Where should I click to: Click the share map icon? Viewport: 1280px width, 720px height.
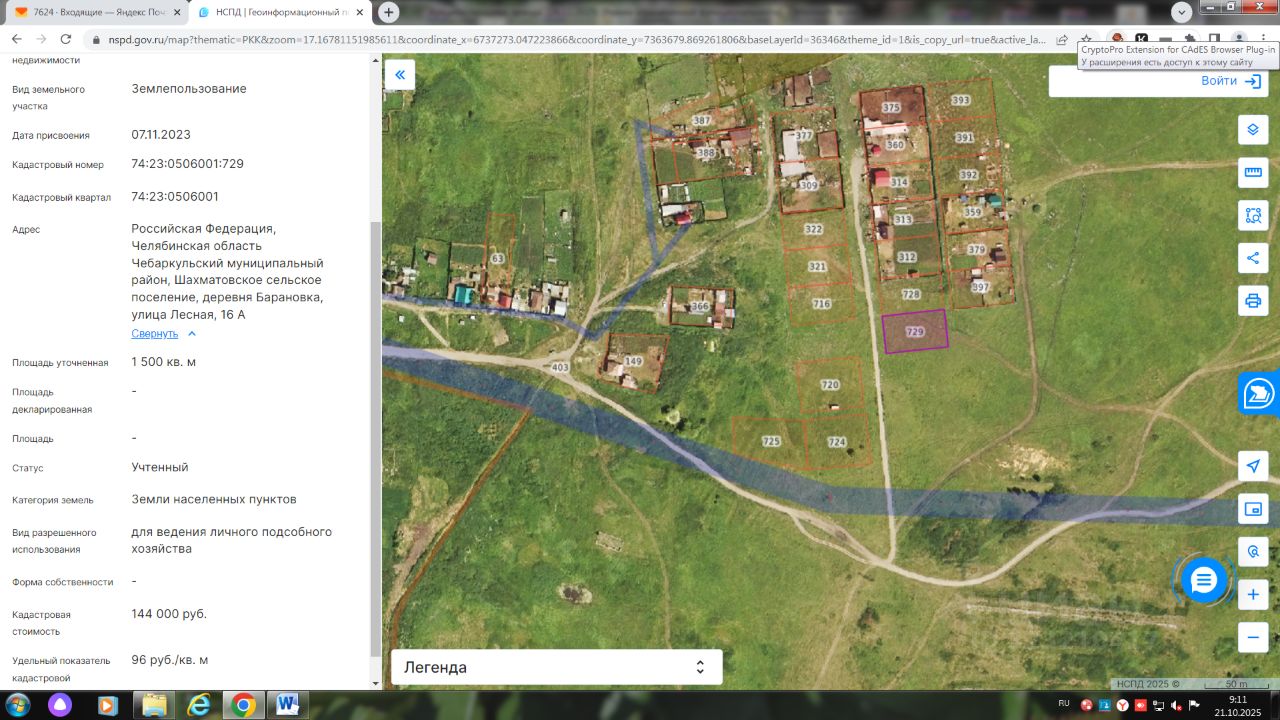[1253, 258]
